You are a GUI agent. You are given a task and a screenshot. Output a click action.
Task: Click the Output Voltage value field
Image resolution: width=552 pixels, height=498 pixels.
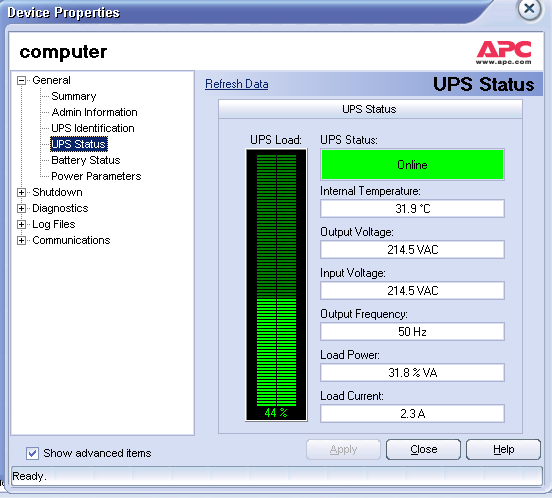pyautogui.click(x=412, y=250)
